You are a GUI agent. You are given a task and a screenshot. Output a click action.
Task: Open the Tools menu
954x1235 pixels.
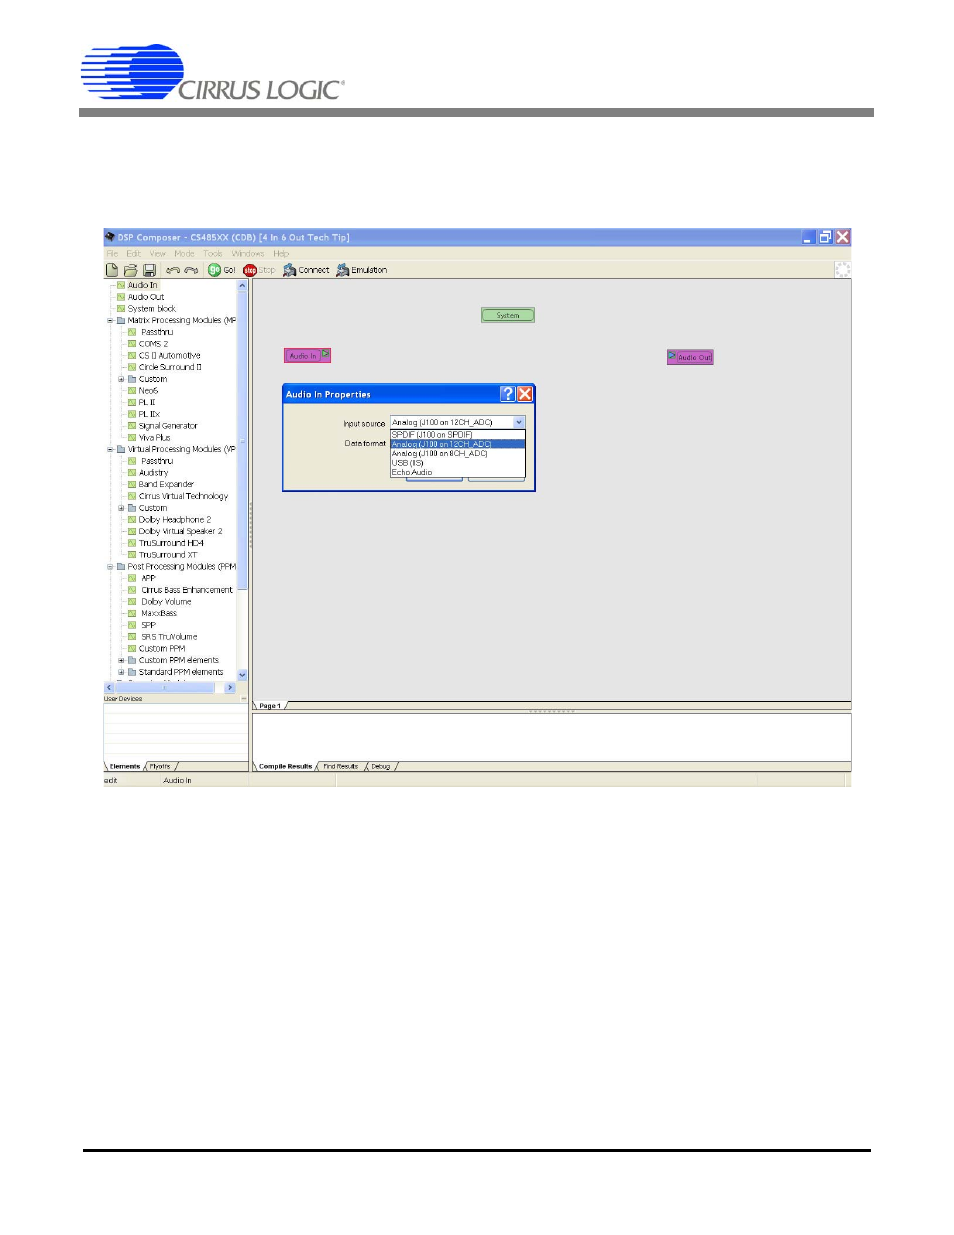click(x=213, y=254)
